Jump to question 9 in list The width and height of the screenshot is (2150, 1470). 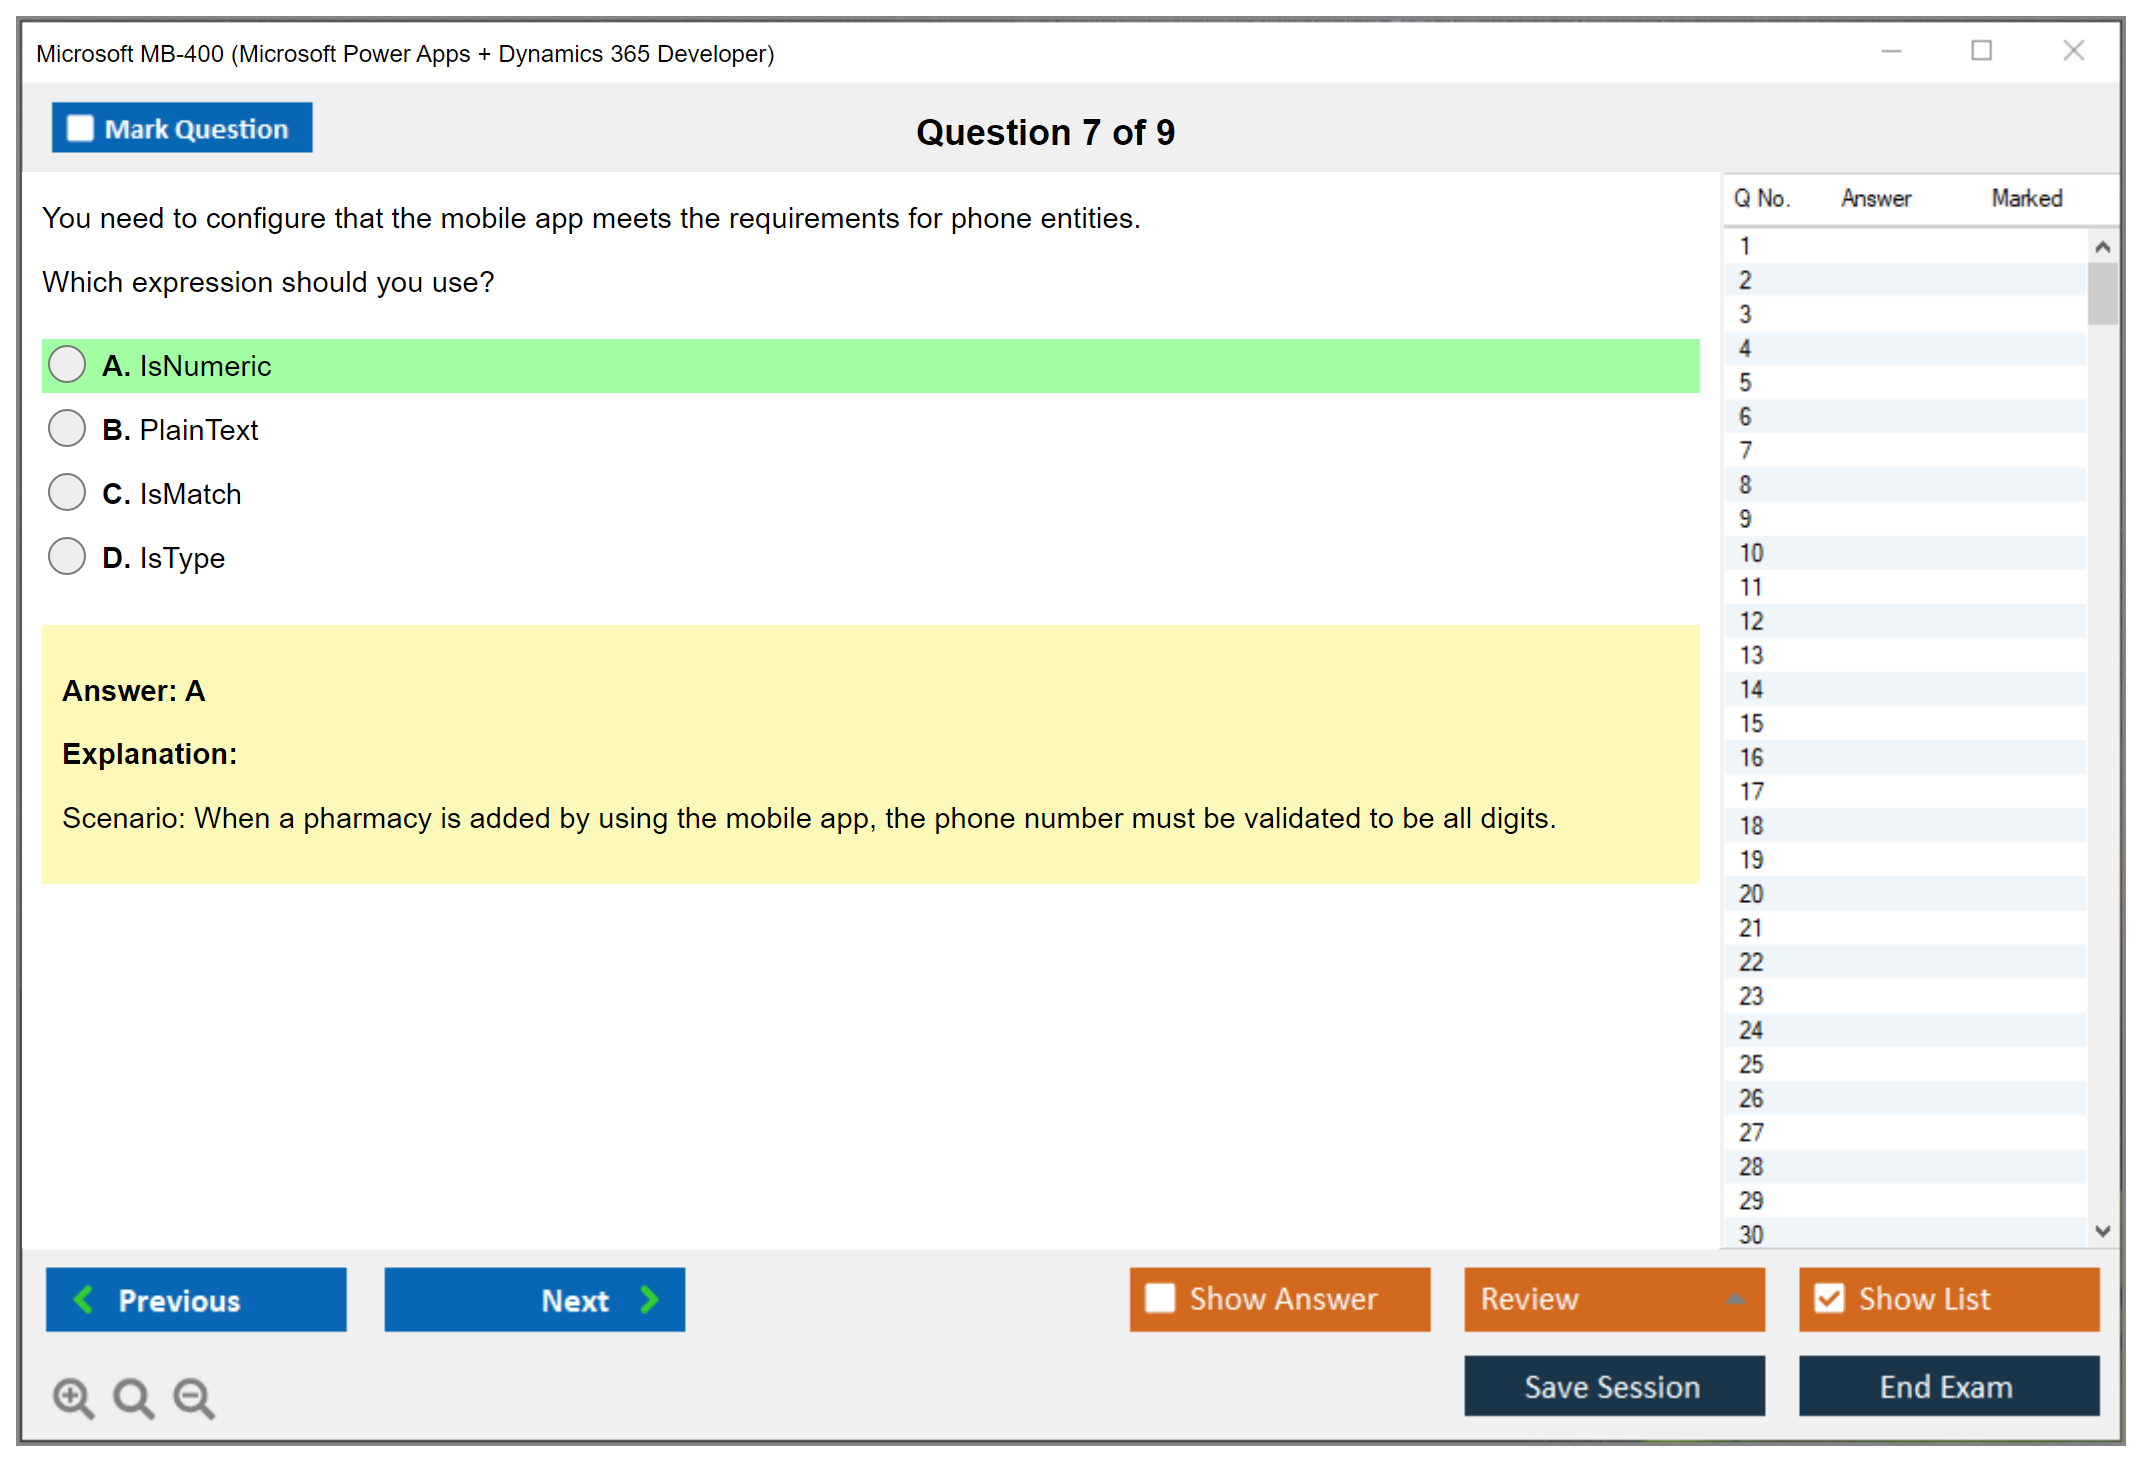pyautogui.click(x=1746, y=519)
